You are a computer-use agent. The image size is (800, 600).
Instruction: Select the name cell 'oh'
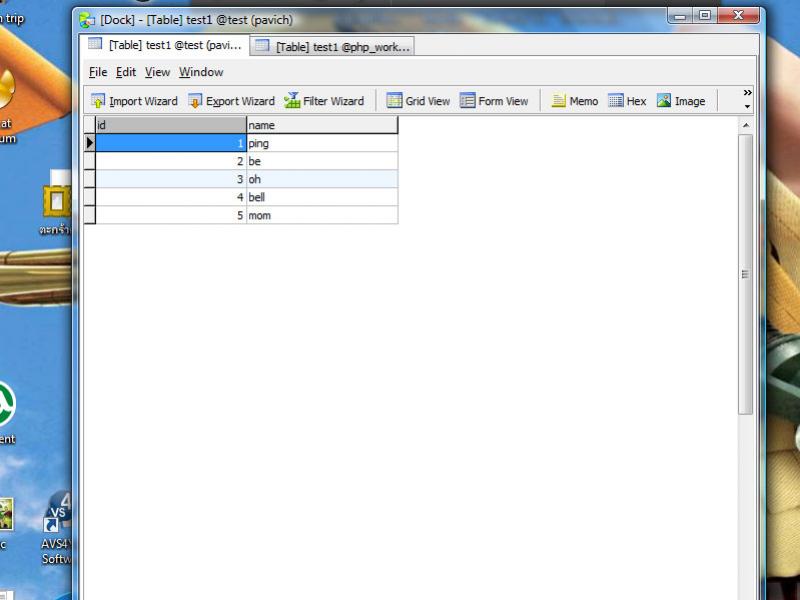[322, 179]
